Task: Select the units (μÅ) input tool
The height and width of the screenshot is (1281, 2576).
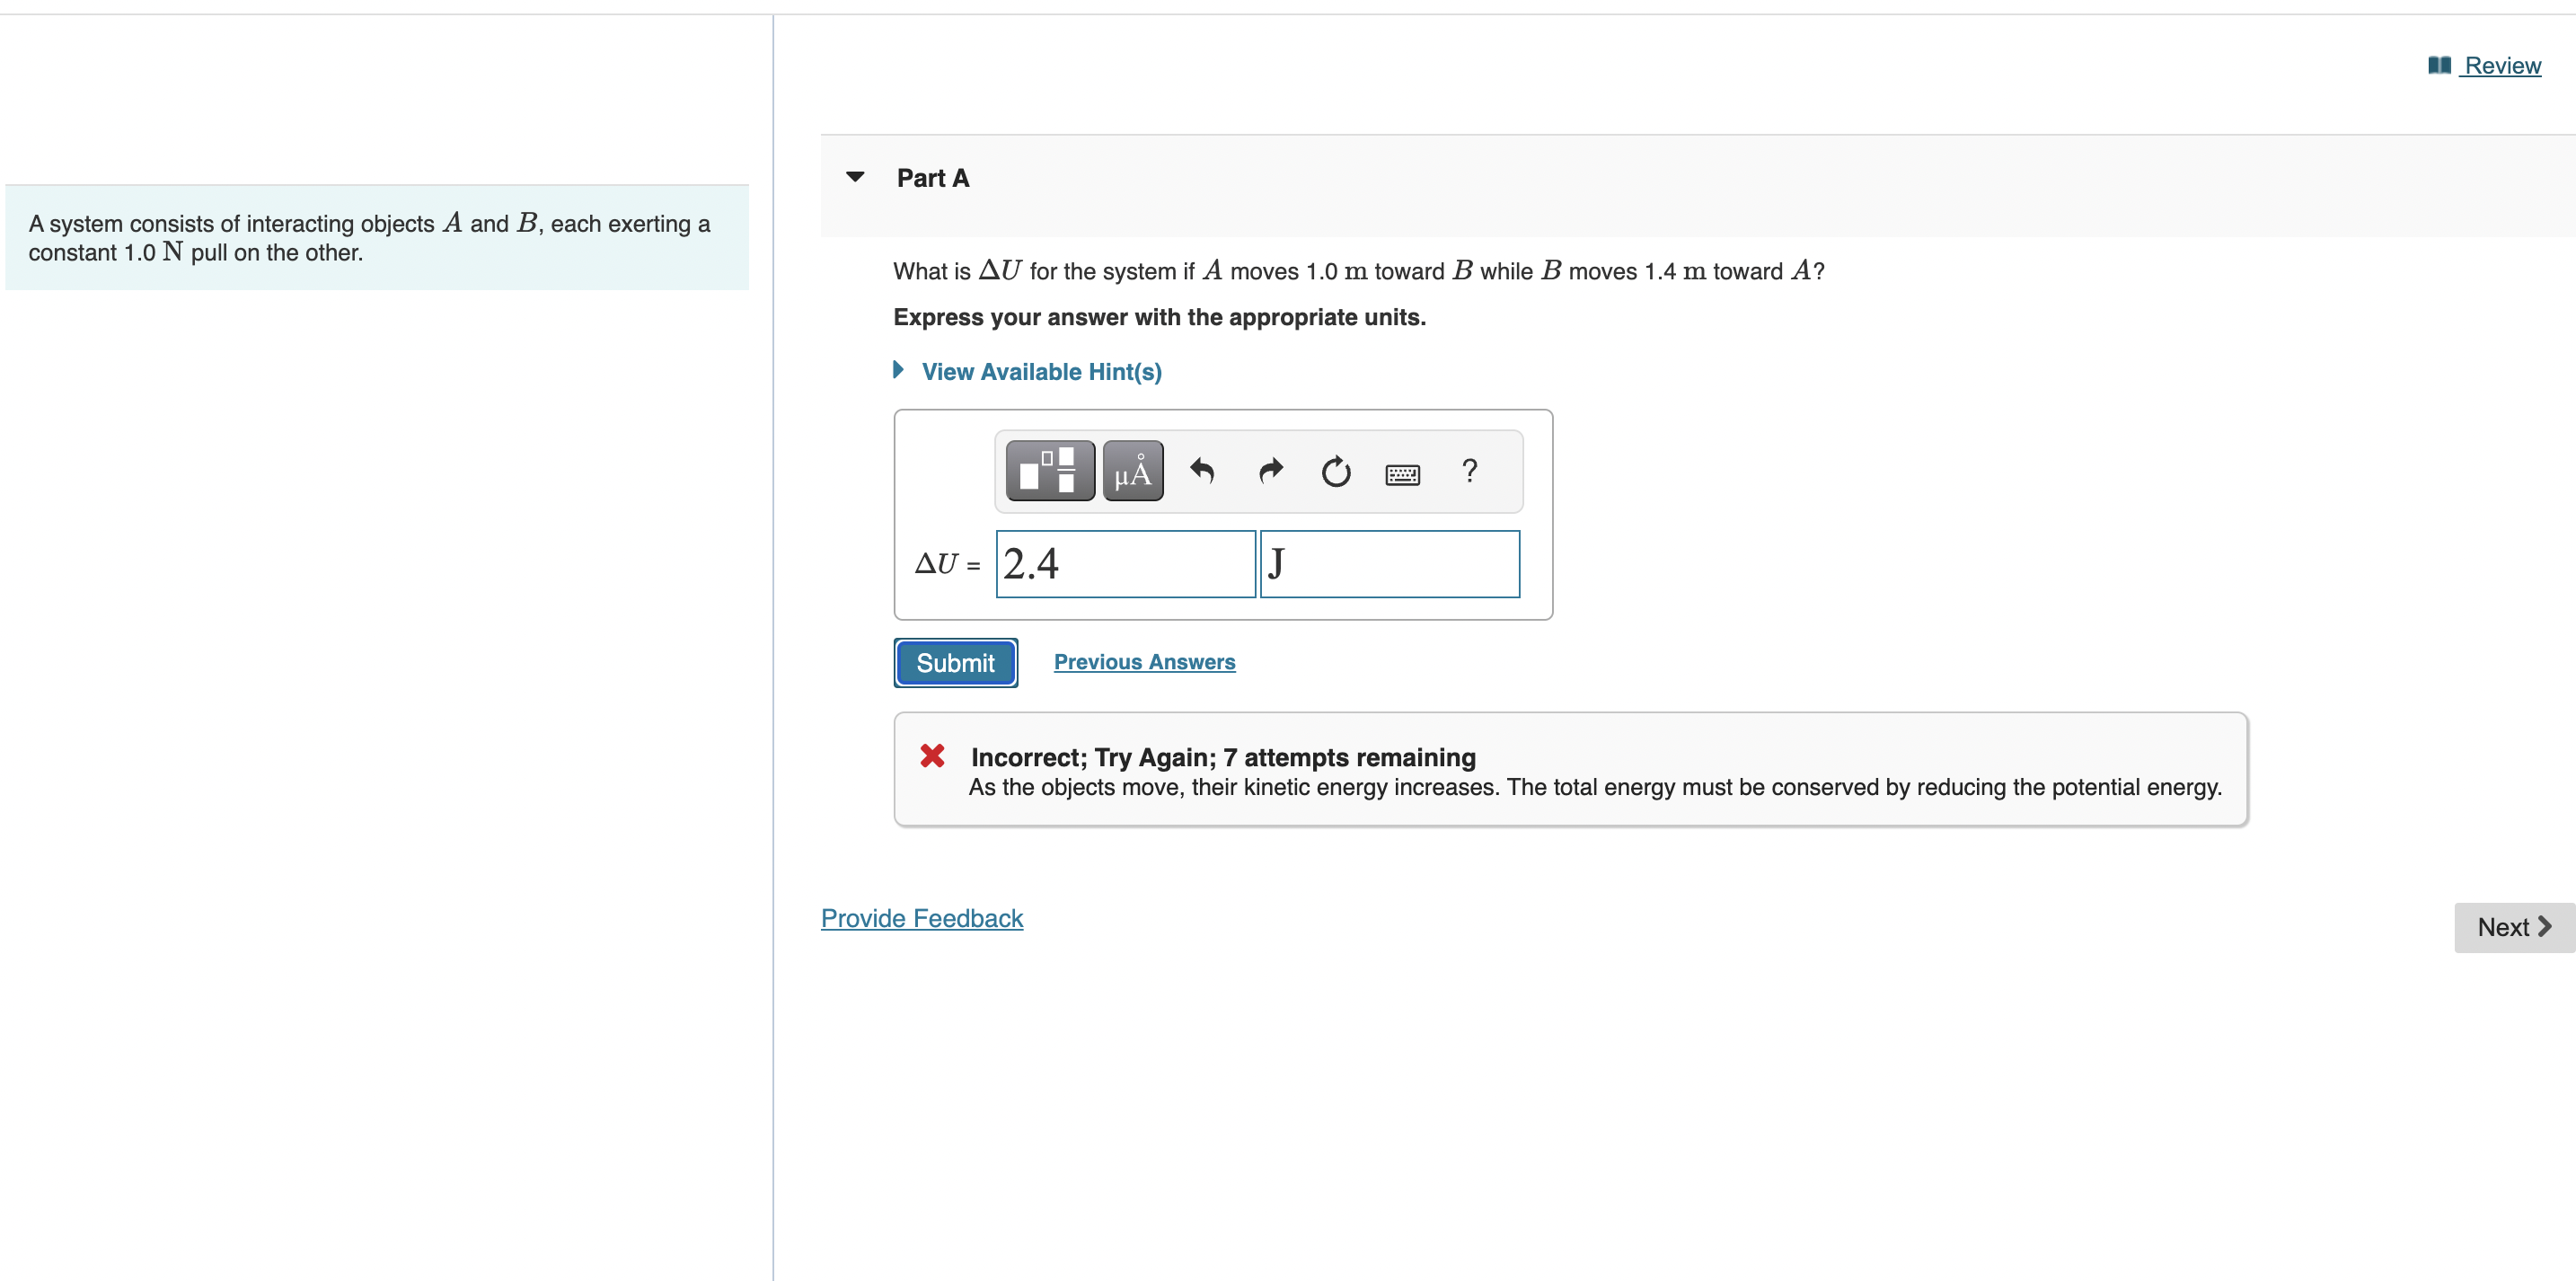Action: pyautogui.click(x=1132, y=470)
